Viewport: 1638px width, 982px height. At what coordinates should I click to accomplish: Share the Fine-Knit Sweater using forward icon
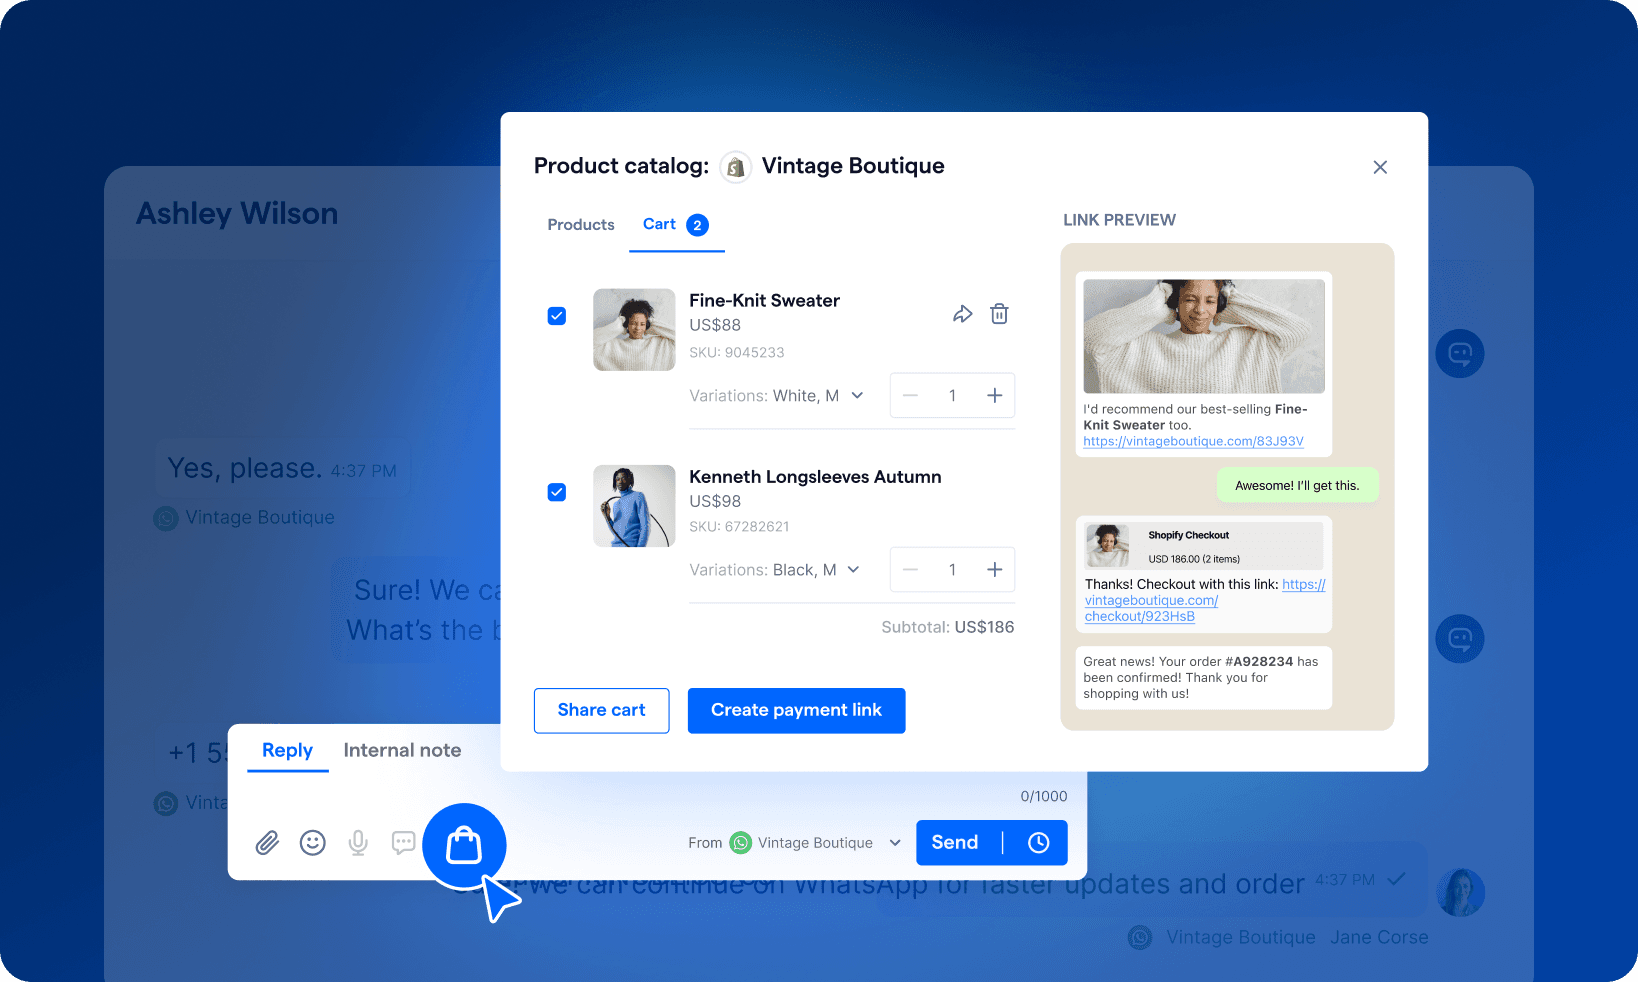pyautogui.click(x=962, y=313)
